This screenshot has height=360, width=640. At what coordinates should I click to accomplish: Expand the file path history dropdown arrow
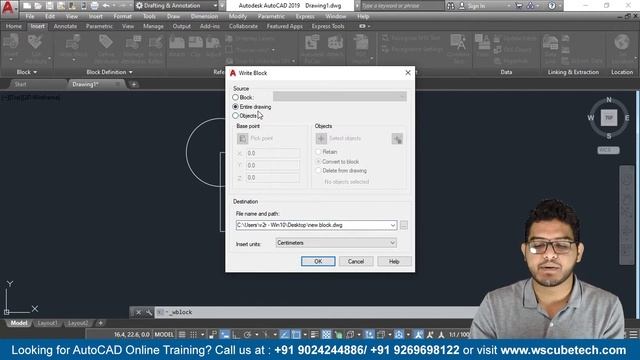coord(393,225)
